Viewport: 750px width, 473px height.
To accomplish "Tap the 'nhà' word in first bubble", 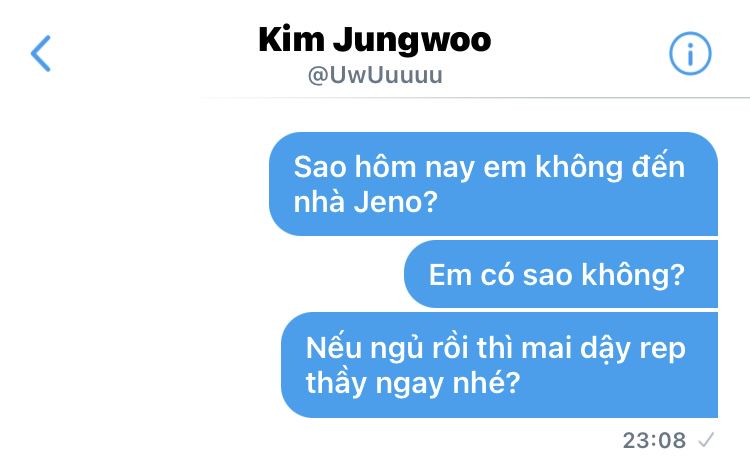I will pyautogui.click(x=319, y=201).
